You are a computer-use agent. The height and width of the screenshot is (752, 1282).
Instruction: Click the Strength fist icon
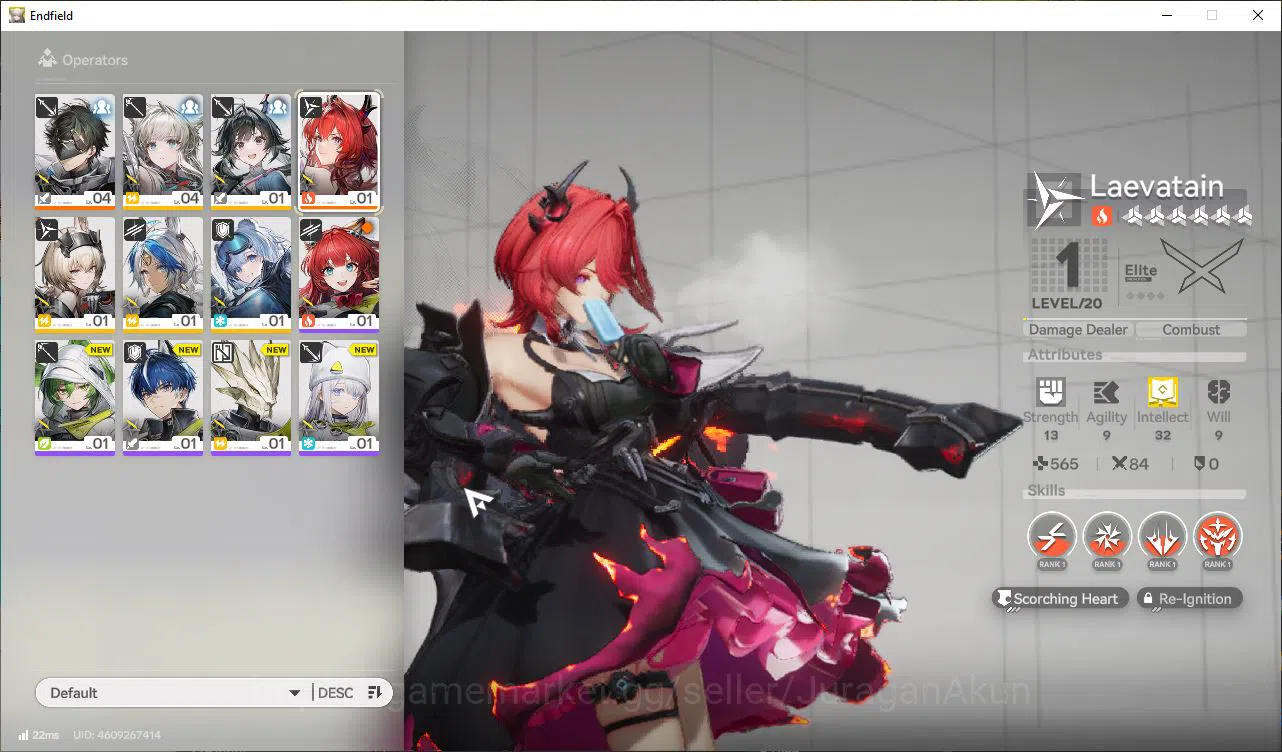point(1050,392)
